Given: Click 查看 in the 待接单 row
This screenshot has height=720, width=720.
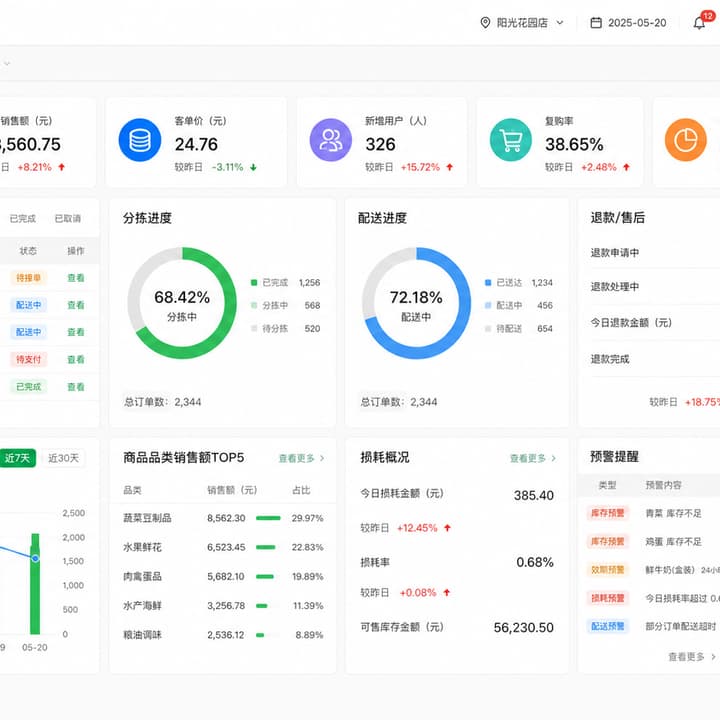Looking at the screenshot, I should tap(76, 278).
